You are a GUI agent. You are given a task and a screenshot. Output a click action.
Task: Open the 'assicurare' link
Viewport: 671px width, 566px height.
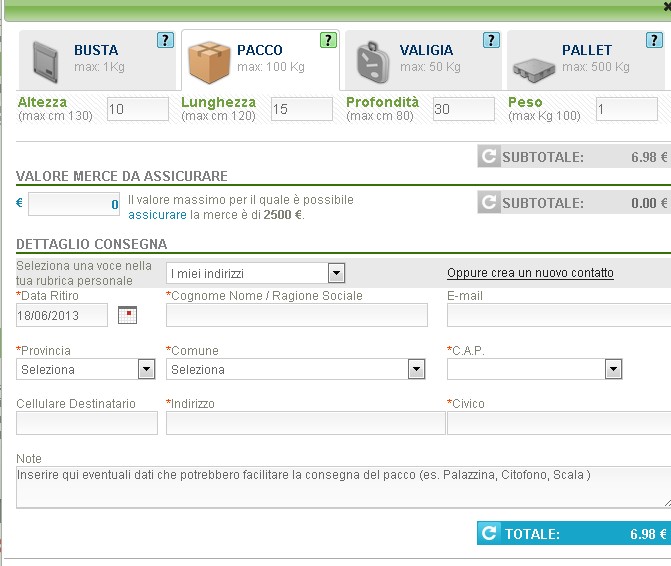pyautogui.click(x=157, y=215)
